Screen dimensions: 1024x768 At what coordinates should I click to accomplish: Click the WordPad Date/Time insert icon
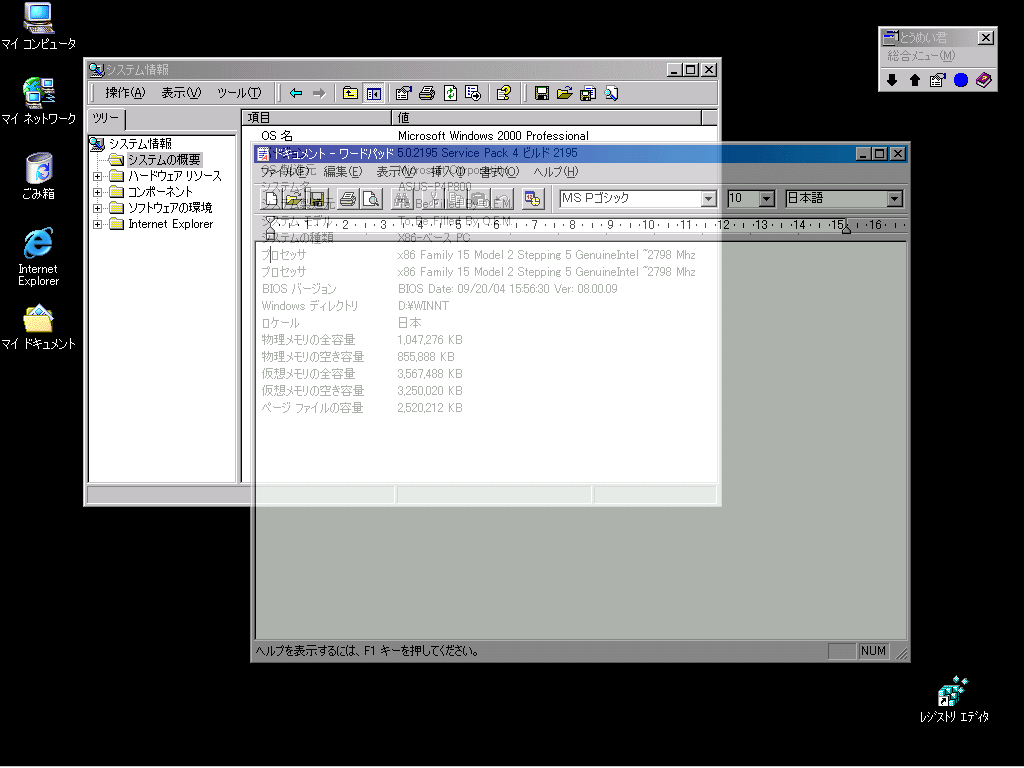[533, 199]
